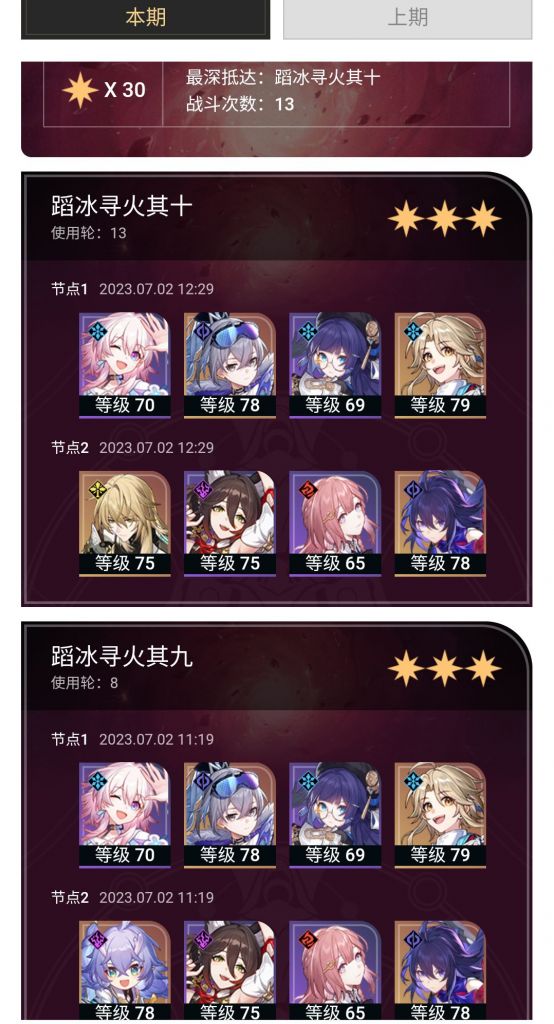This screenshot has width=554, height=1024.
Task: Select blonde level 79 character in 其十 节点1
Action: pyautogui.click(x=440, y=365)
